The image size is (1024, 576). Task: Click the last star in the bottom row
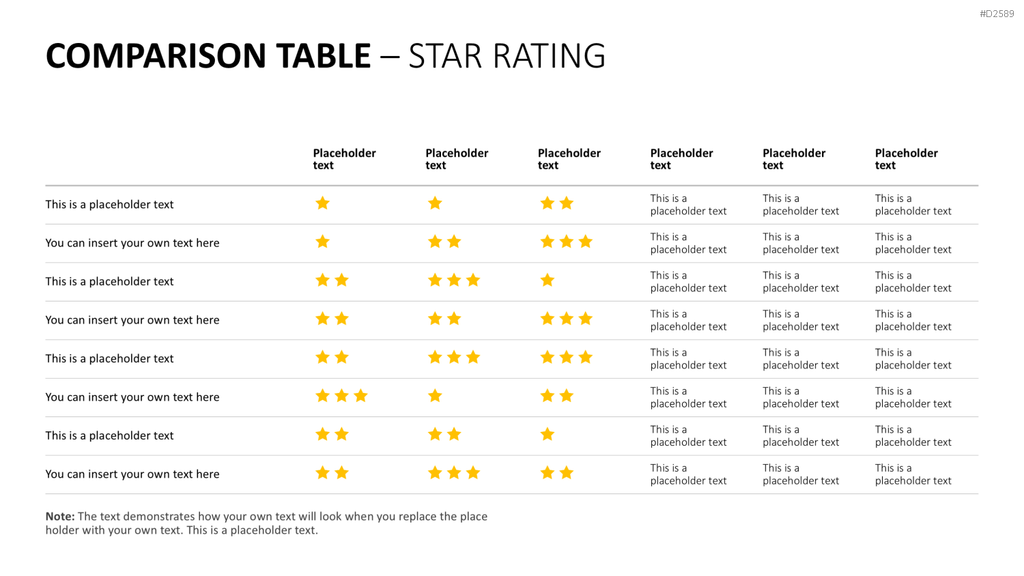[566, 473]
